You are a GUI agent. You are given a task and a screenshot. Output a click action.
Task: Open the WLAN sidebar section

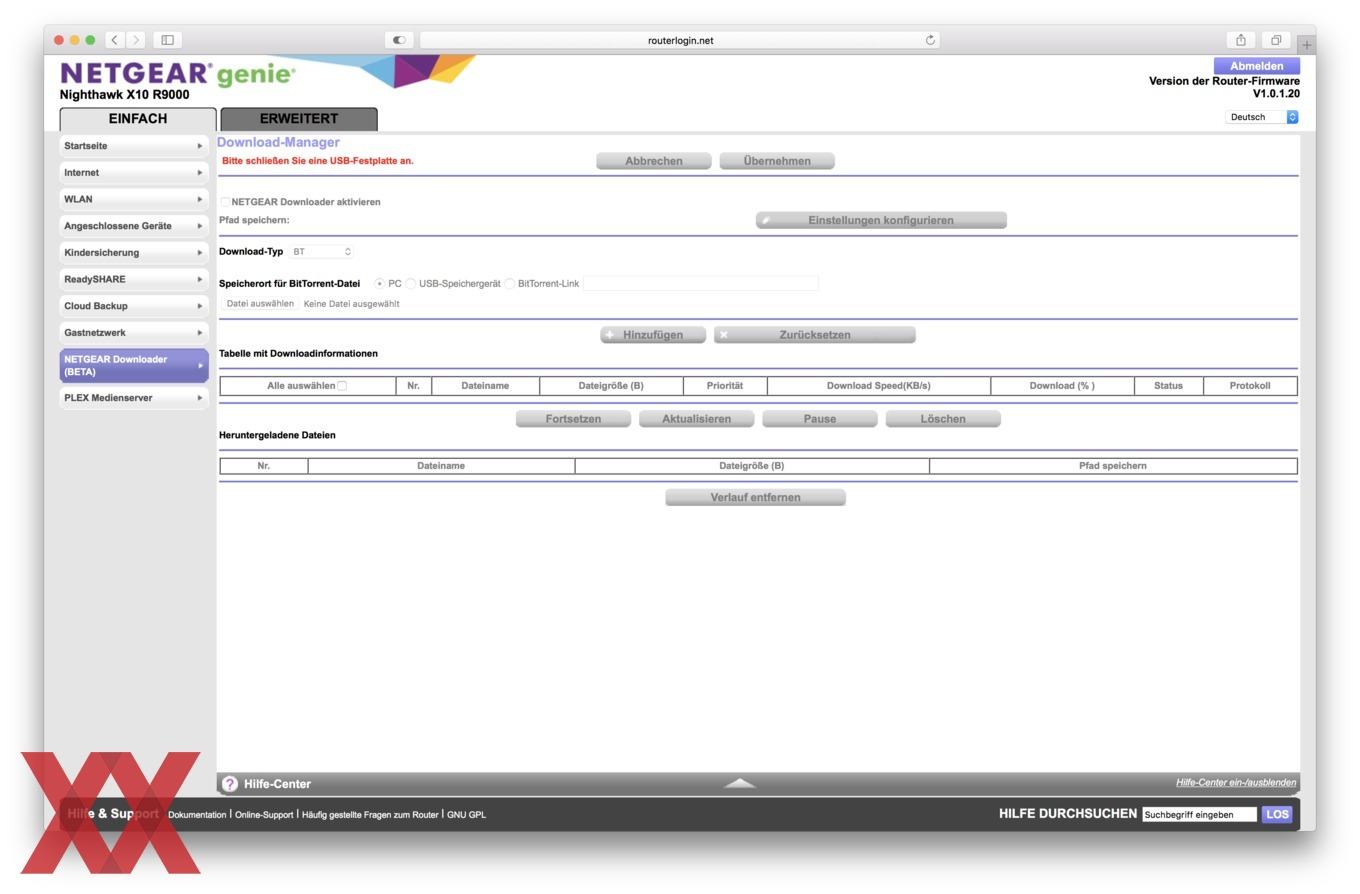[x=134, y=199]
